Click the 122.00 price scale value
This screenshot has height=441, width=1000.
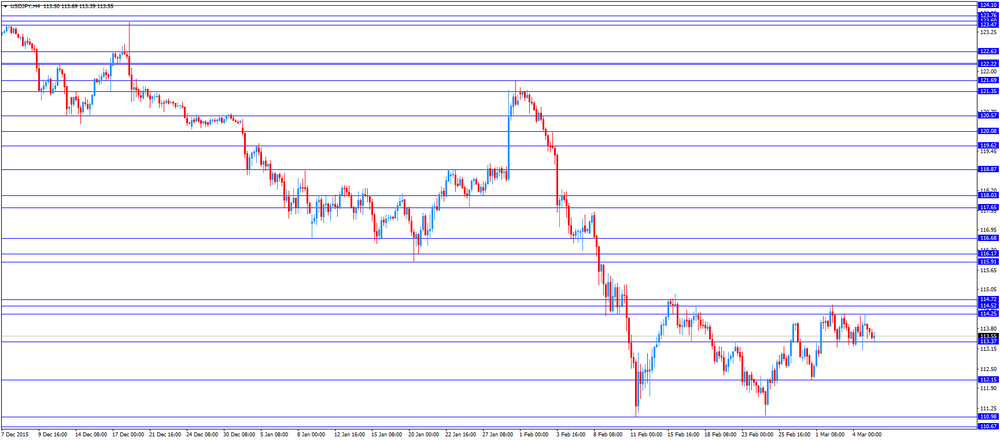coord(988,71)
